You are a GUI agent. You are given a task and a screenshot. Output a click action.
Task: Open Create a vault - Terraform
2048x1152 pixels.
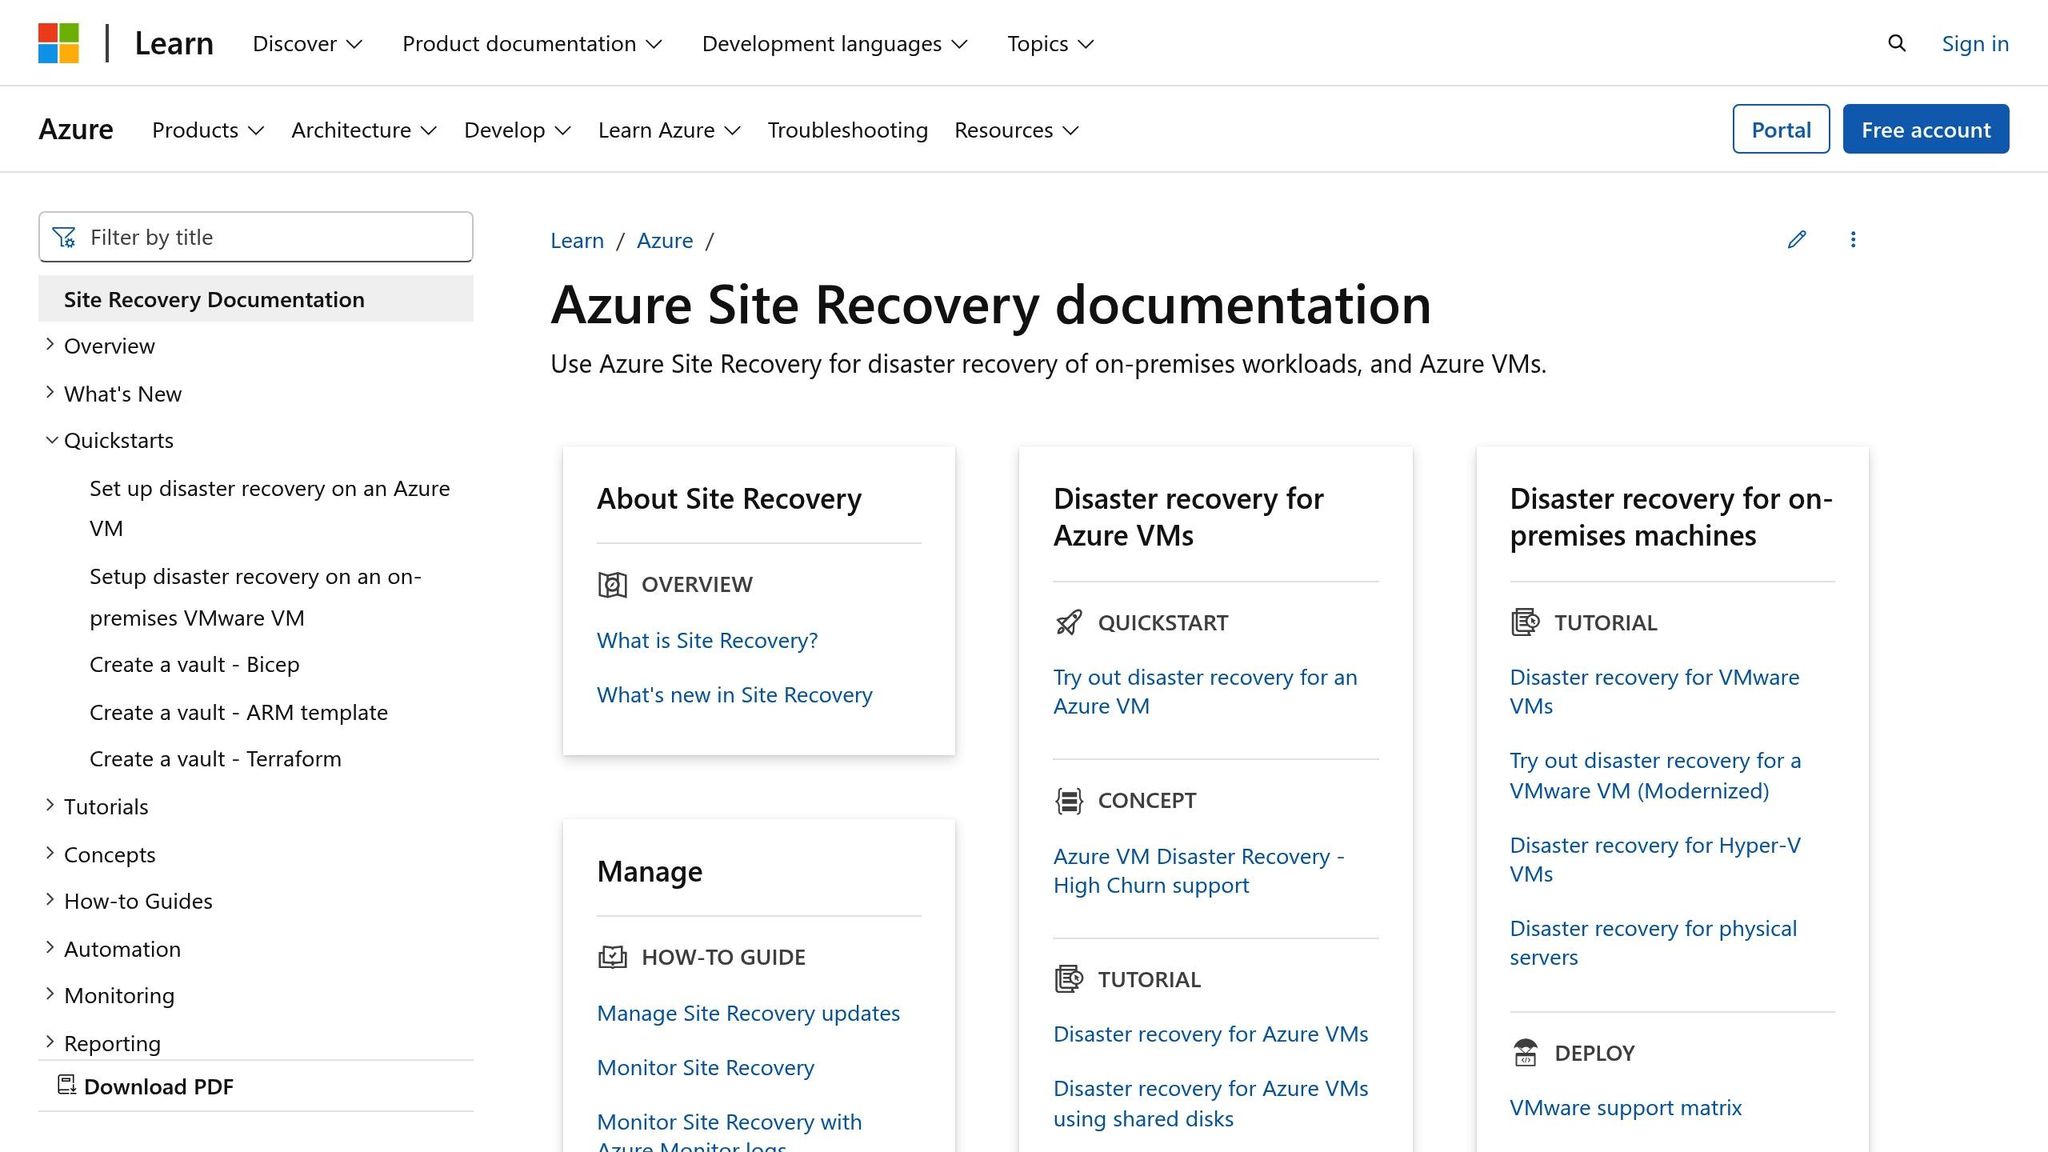point(215,759)
